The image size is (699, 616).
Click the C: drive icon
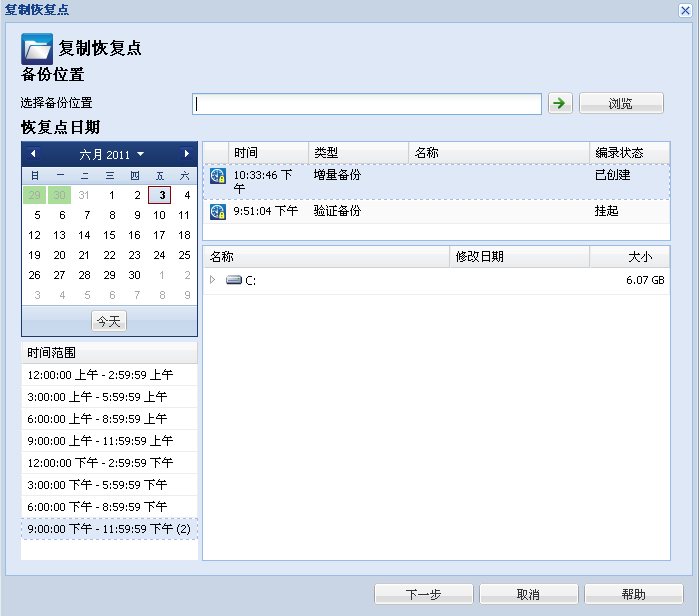click(x=234, y=280)
